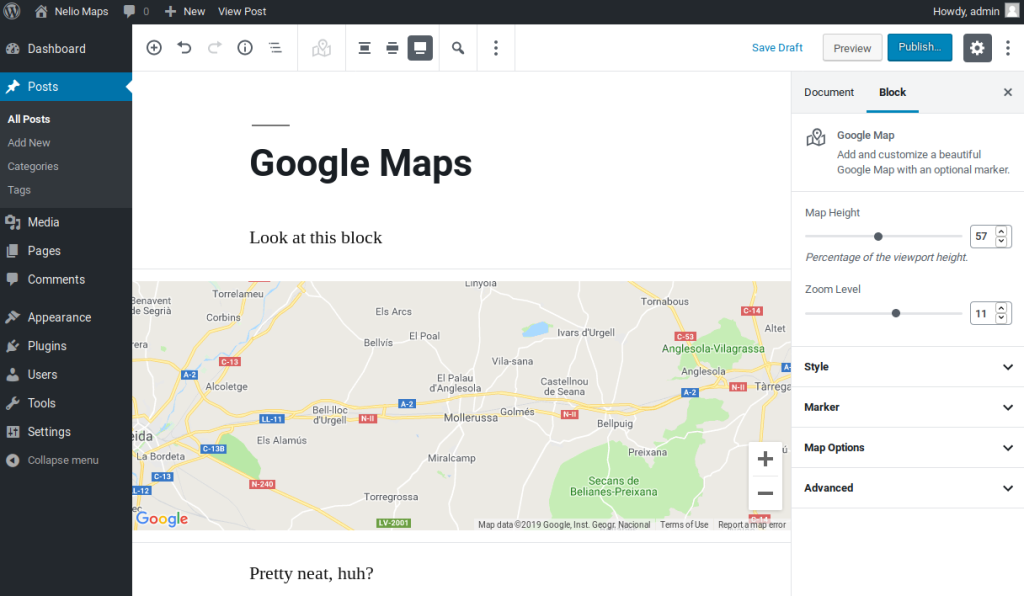This screenshot has width=1024, height=596.
Task: Select the wide width alignment icon
Action: point(393,48)
